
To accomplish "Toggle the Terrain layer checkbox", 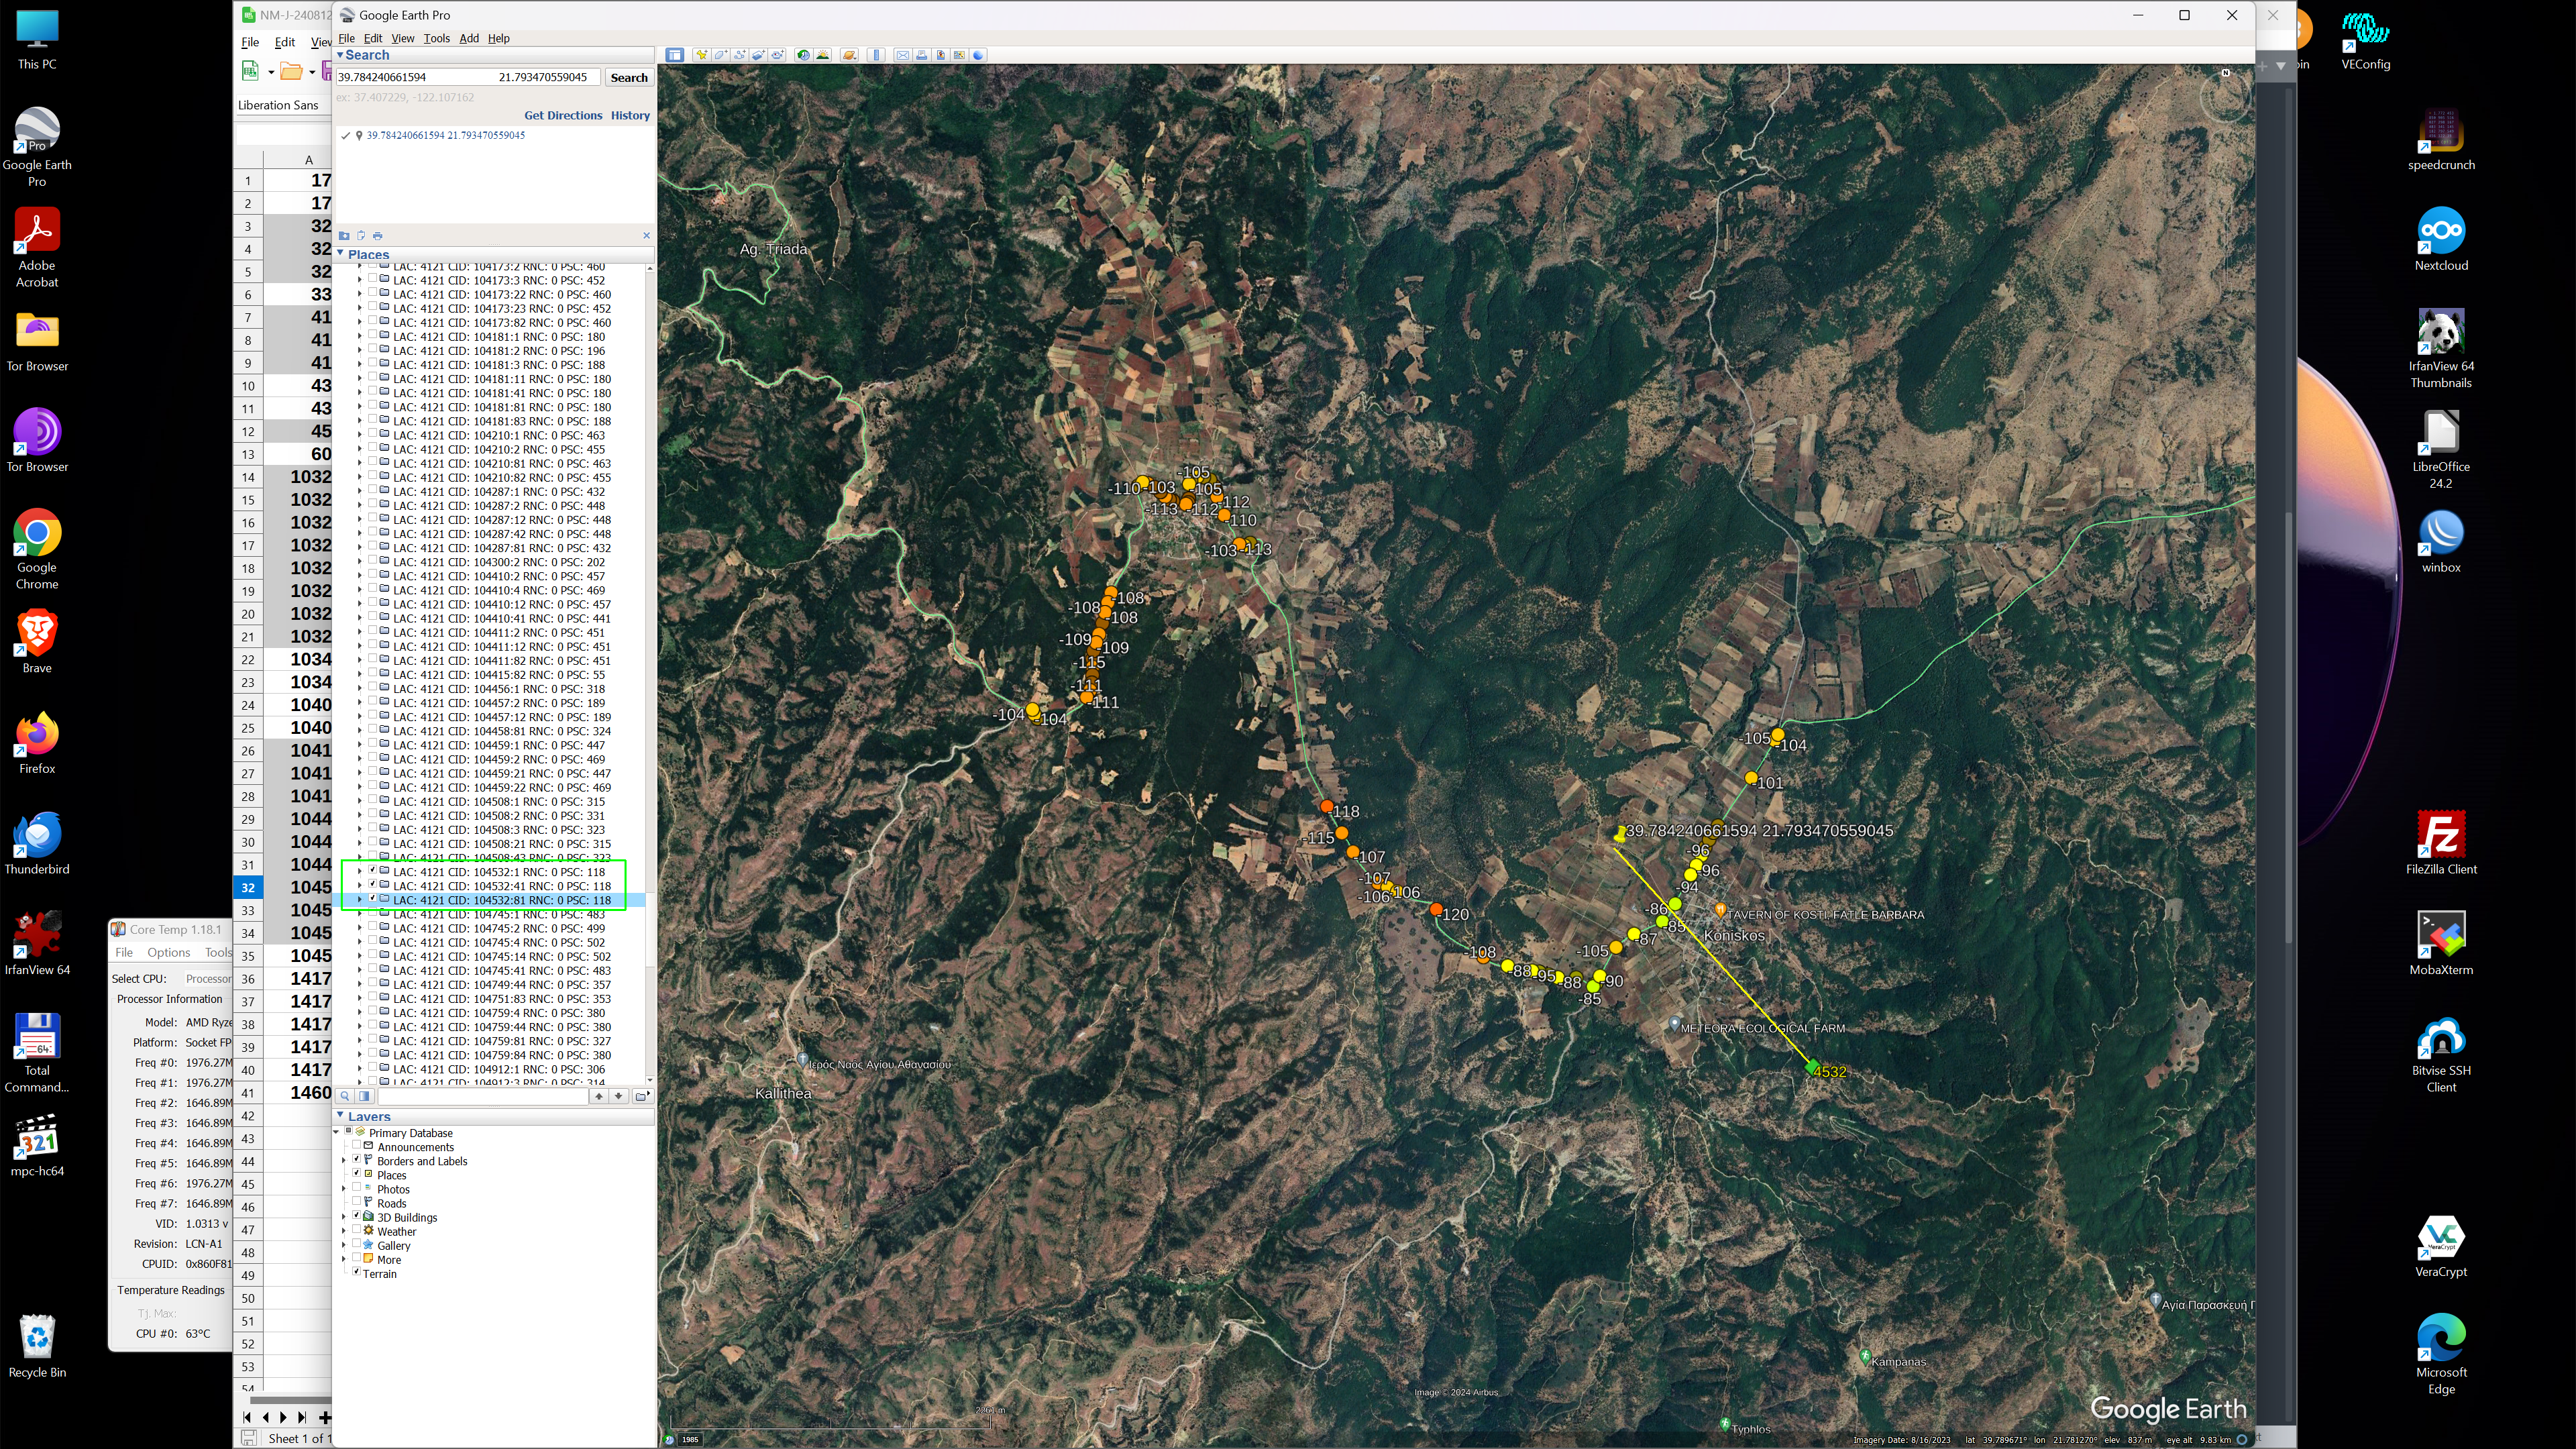I will (356, 1272).
